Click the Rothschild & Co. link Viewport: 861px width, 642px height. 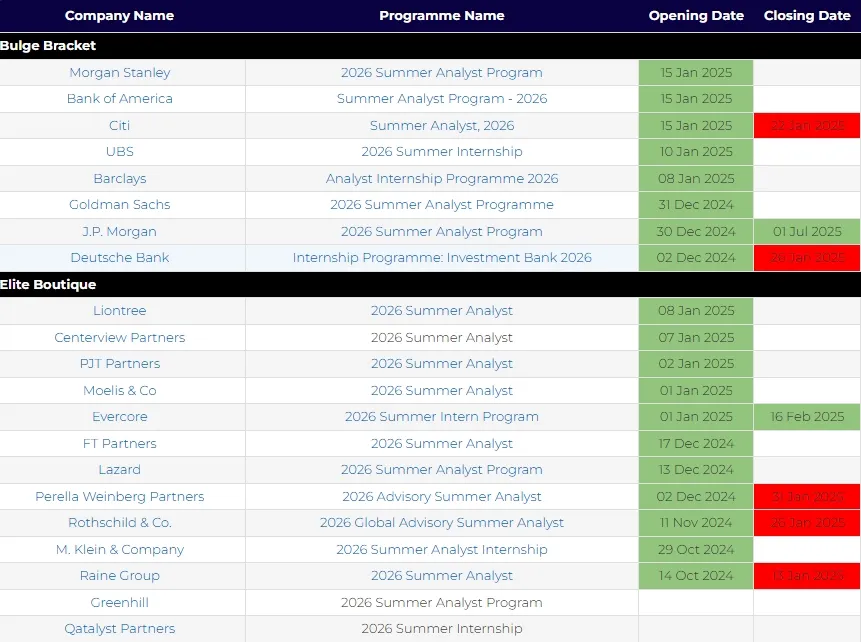tap(120, 523)
